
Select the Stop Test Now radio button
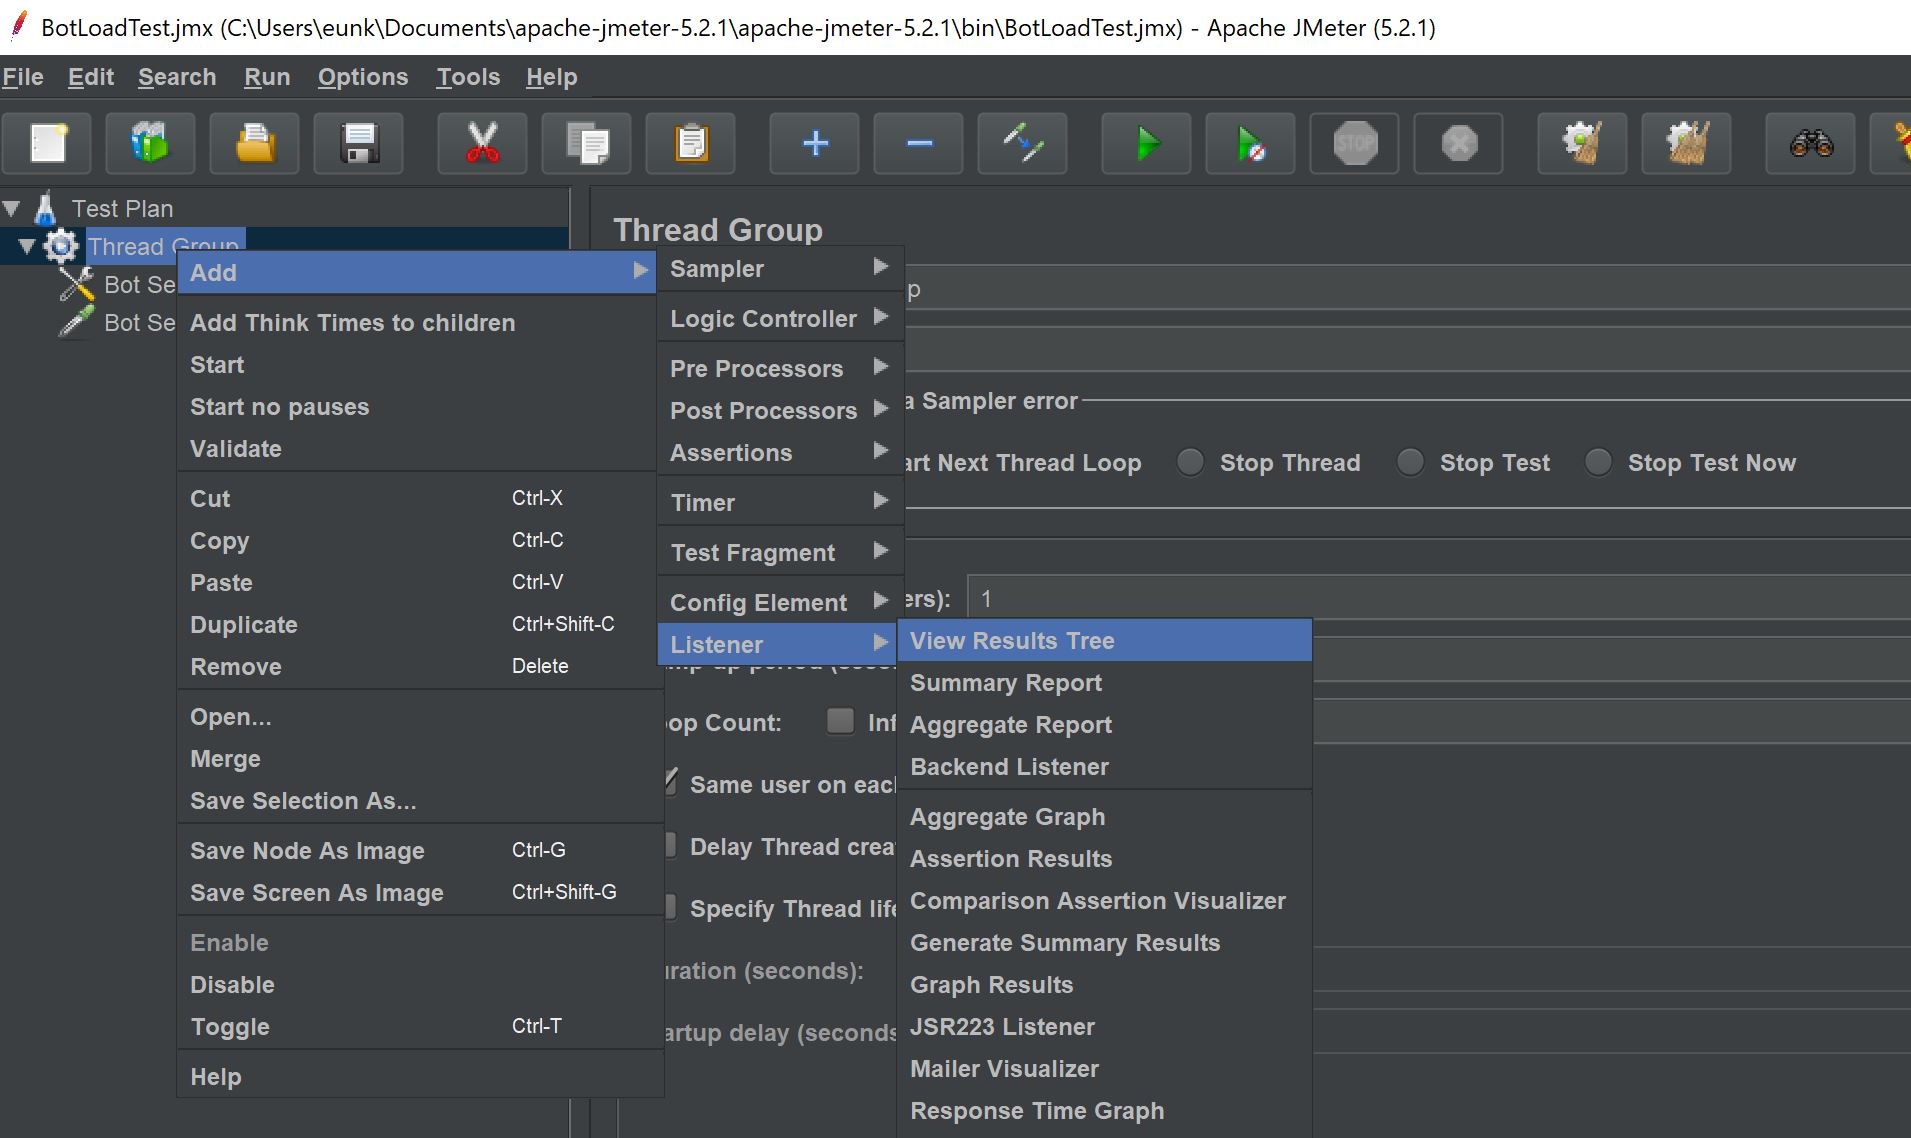[x=1598, y=462]
